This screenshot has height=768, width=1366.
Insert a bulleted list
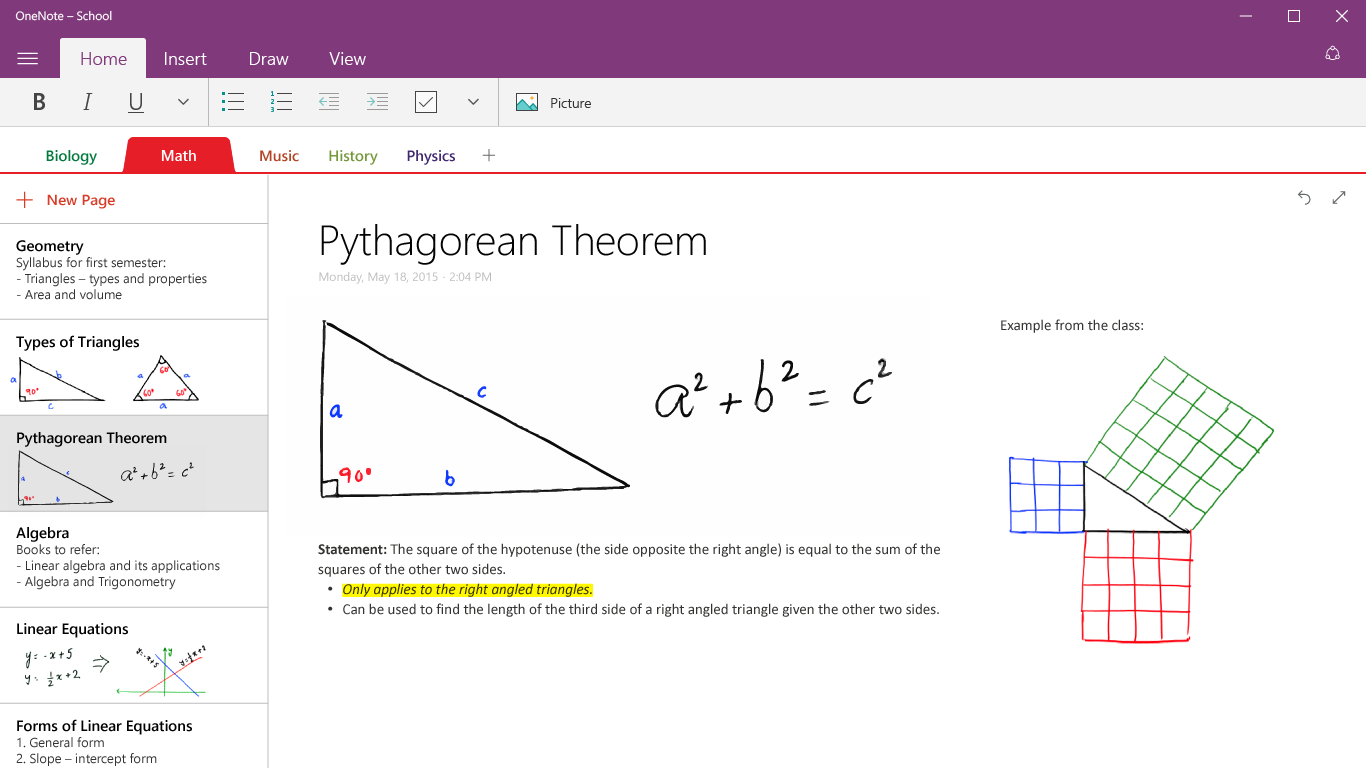pyautogui.click(x=233, y=101)
